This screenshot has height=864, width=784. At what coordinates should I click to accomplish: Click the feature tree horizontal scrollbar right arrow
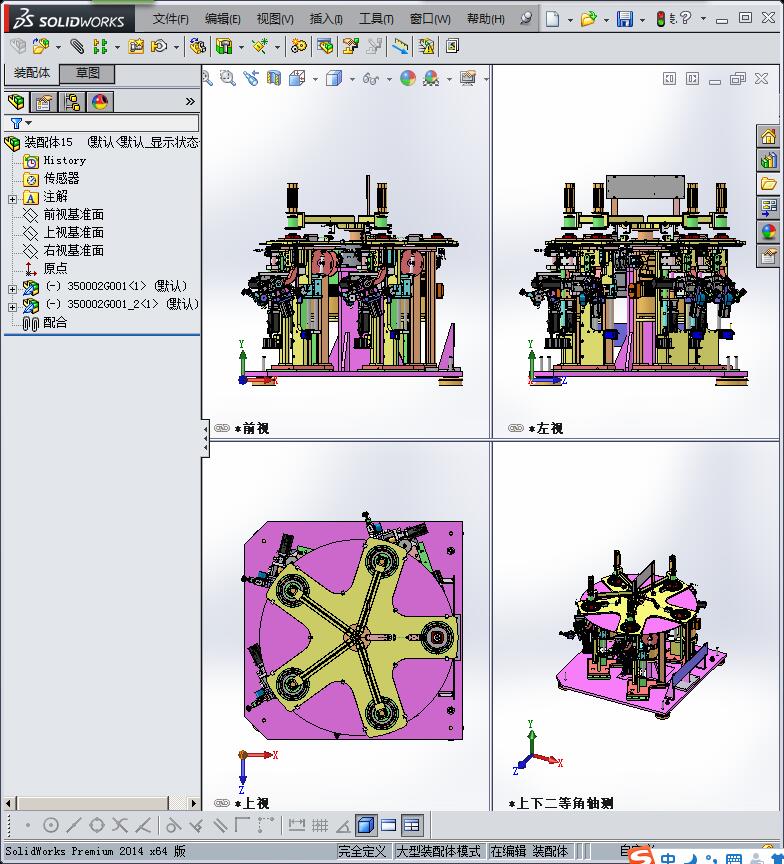click(193, 803)
